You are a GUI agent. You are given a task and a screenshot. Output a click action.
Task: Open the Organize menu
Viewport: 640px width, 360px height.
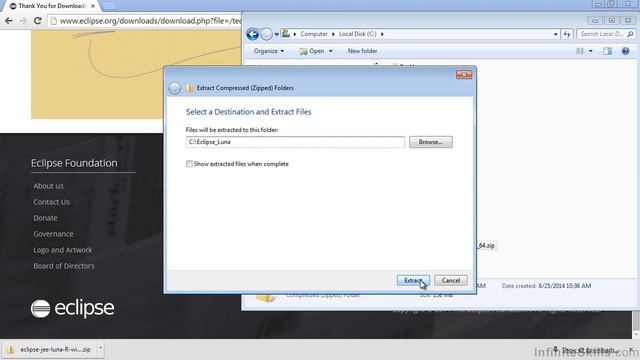pyautogui.click(x=269, y=51)
